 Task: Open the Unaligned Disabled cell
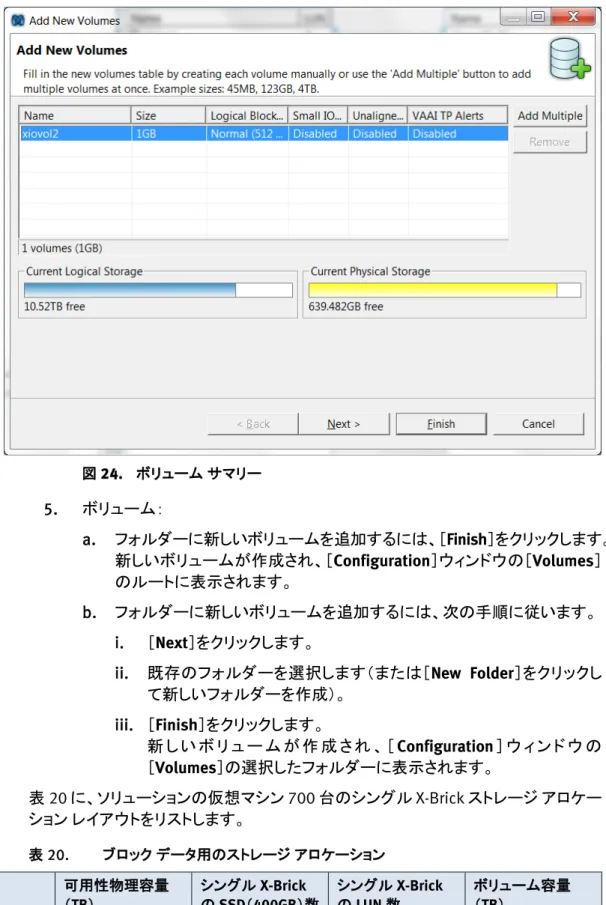point(378,133)
